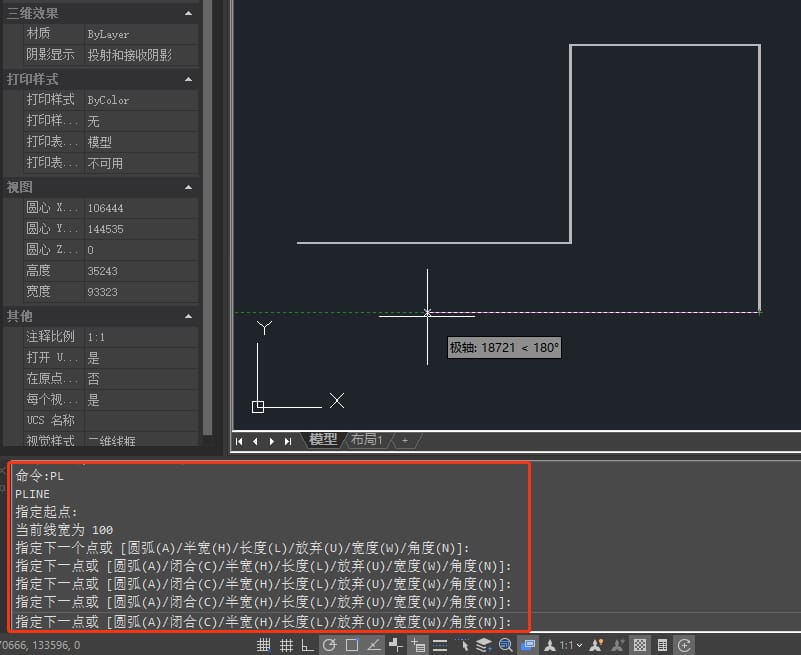This screenshot has width=801, height=655.
Task: Click annotation scale figure icon
Action: [x=550, y=645]
